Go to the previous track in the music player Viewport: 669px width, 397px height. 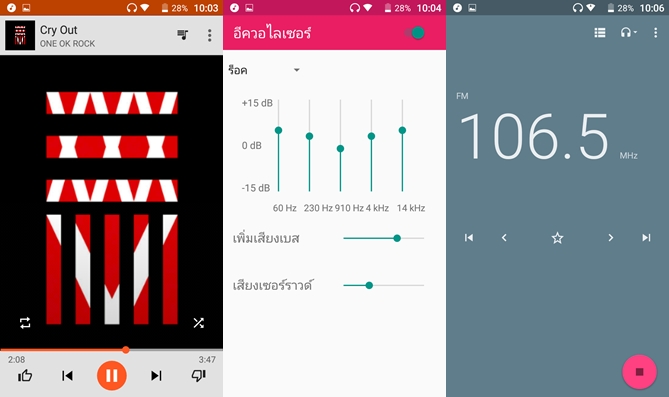click(x=67, y=376)
